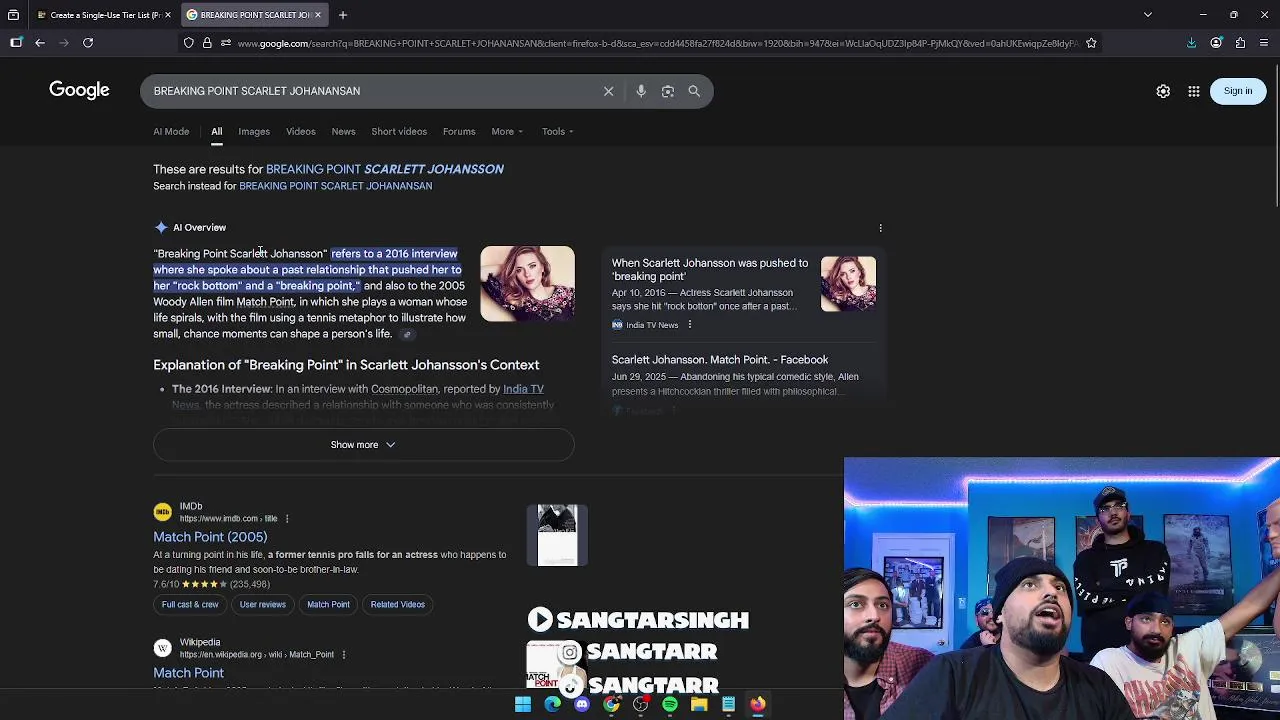Click the magnifier search icon

coord(694,91)
